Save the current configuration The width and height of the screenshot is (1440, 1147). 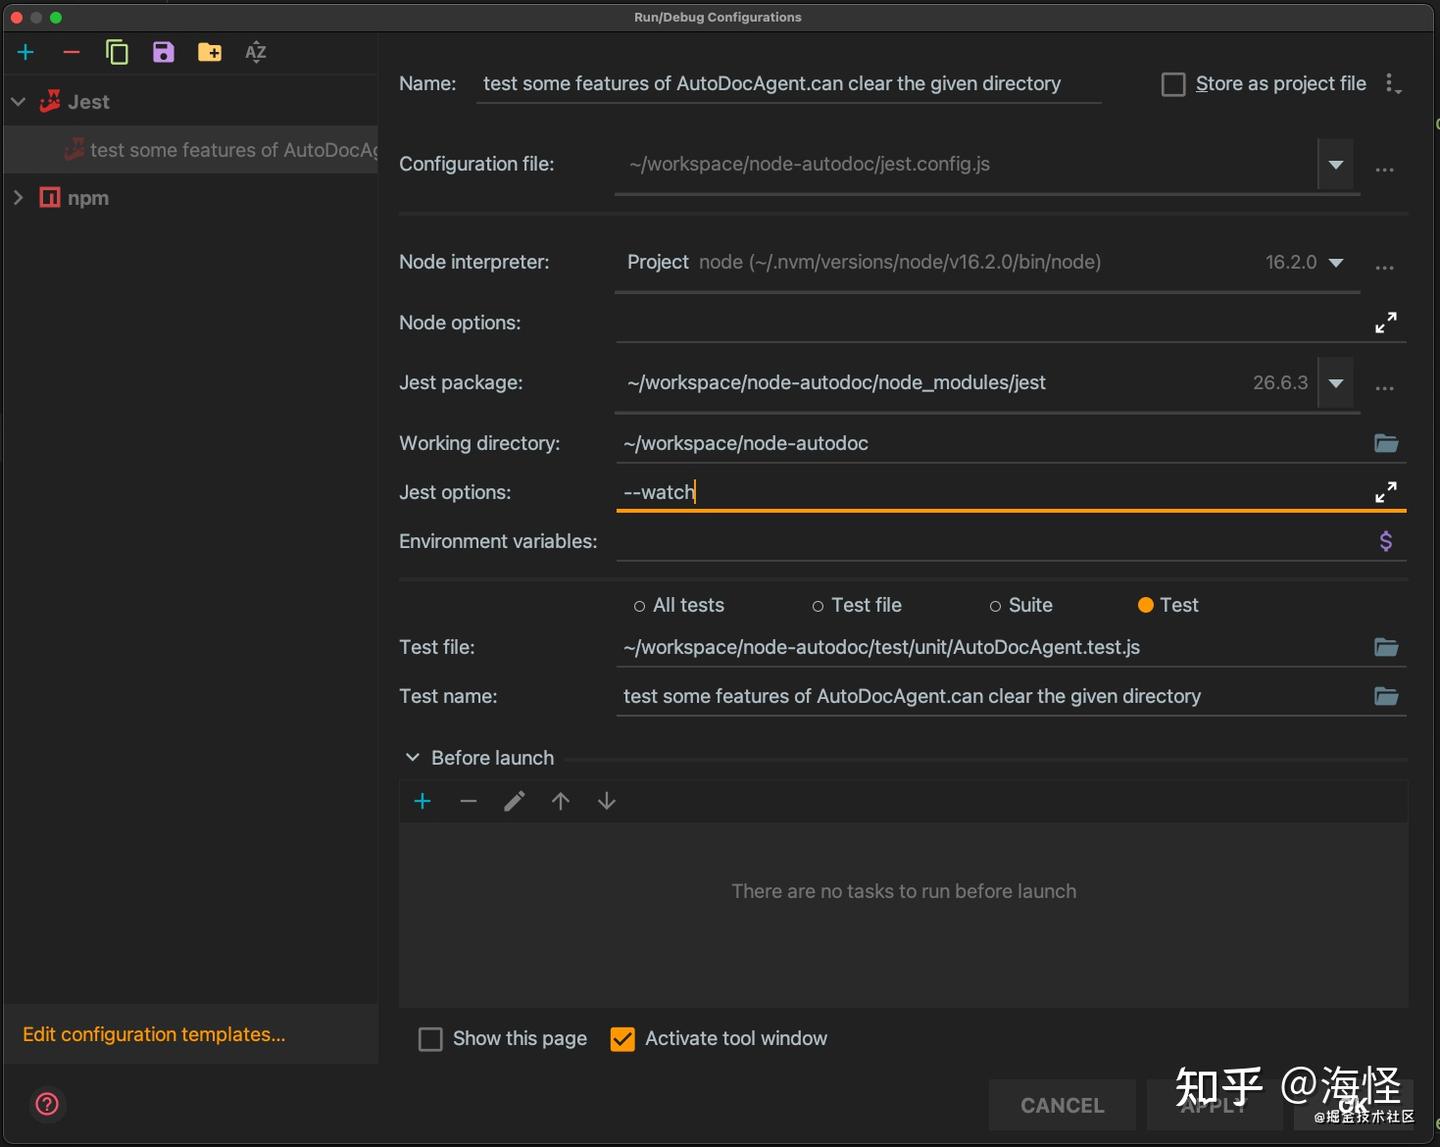[163, 52]
